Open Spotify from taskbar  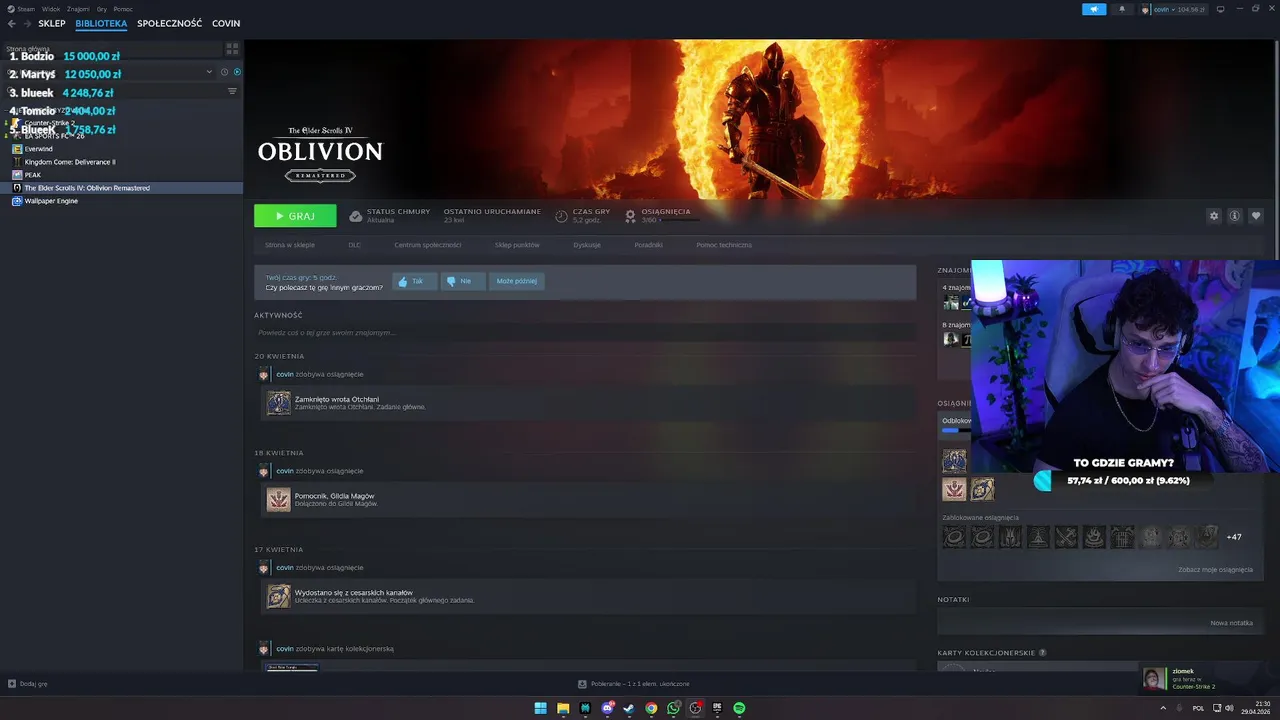739,708
